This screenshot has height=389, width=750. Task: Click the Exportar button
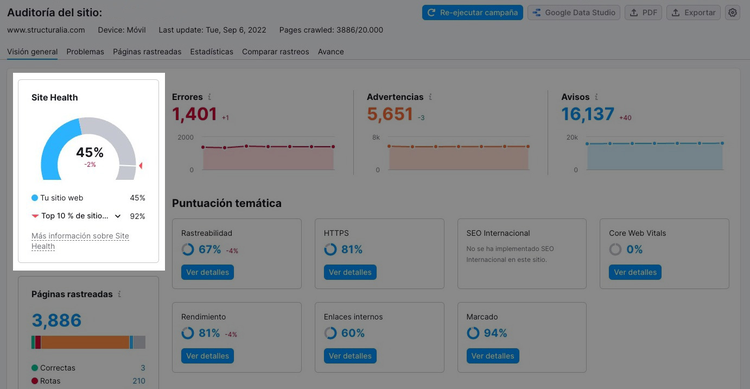(x=694, y=12)
